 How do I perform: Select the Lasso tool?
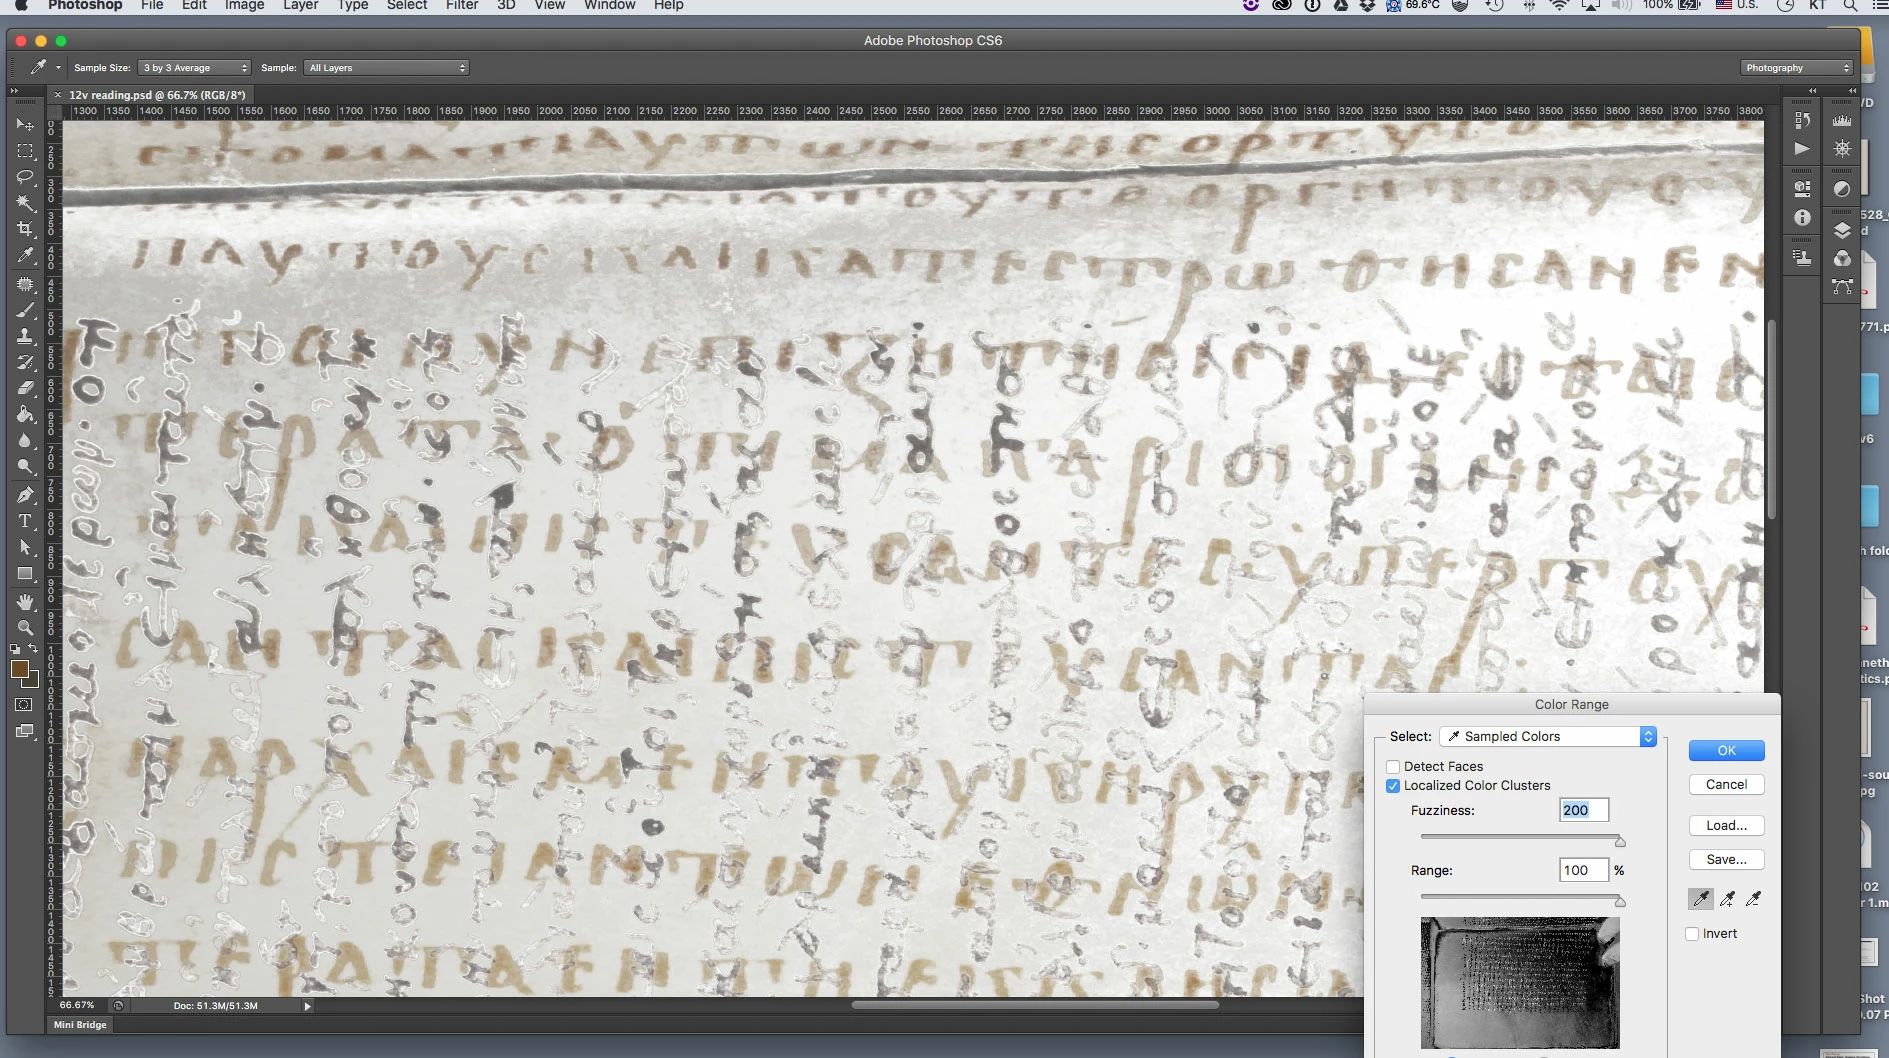click(x=25, y=177)
